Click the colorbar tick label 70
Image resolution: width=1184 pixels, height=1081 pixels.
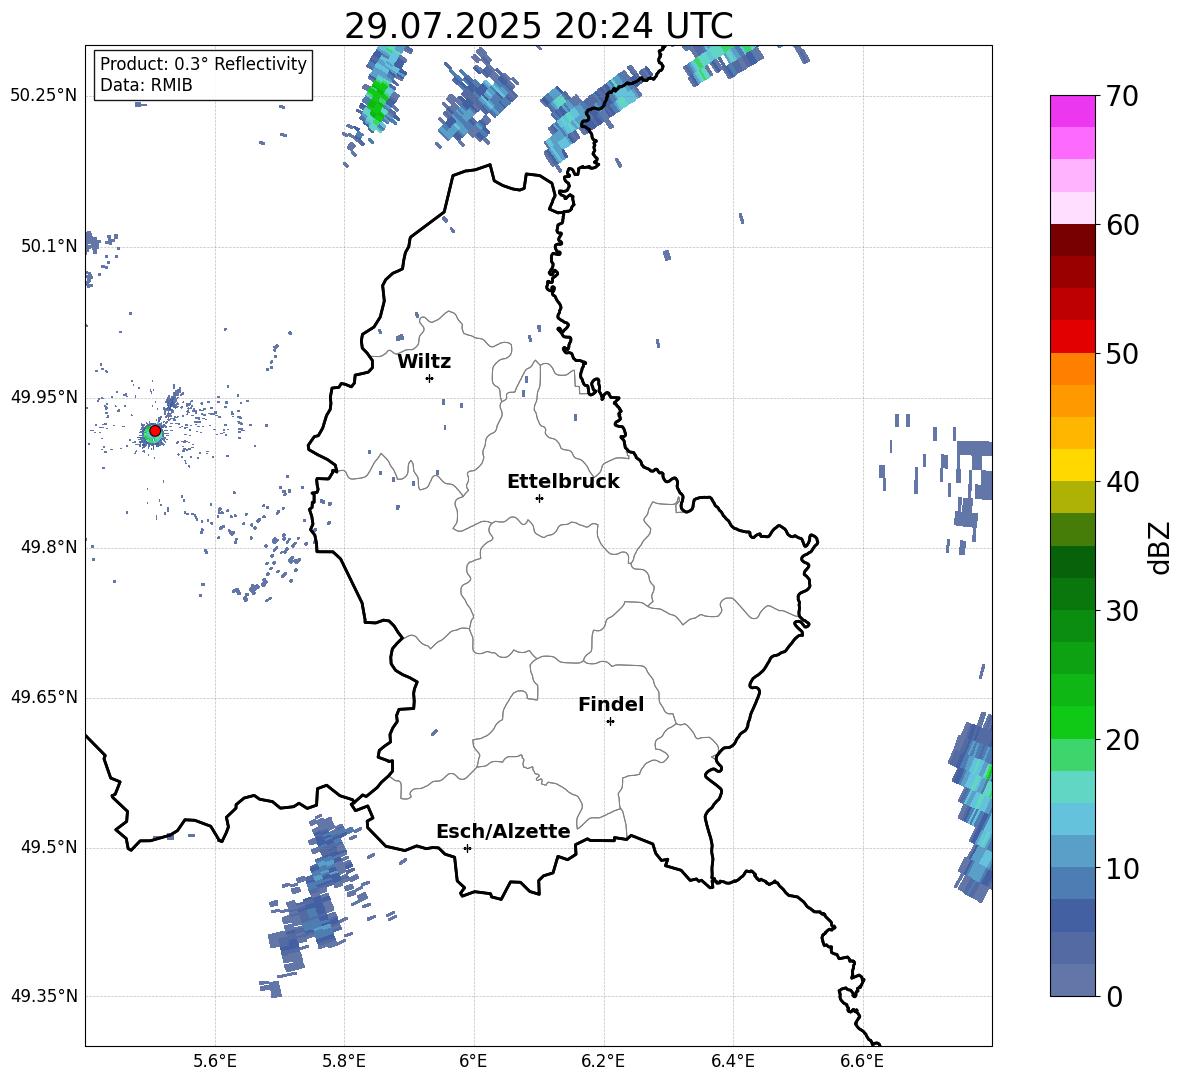[1122, 97]
